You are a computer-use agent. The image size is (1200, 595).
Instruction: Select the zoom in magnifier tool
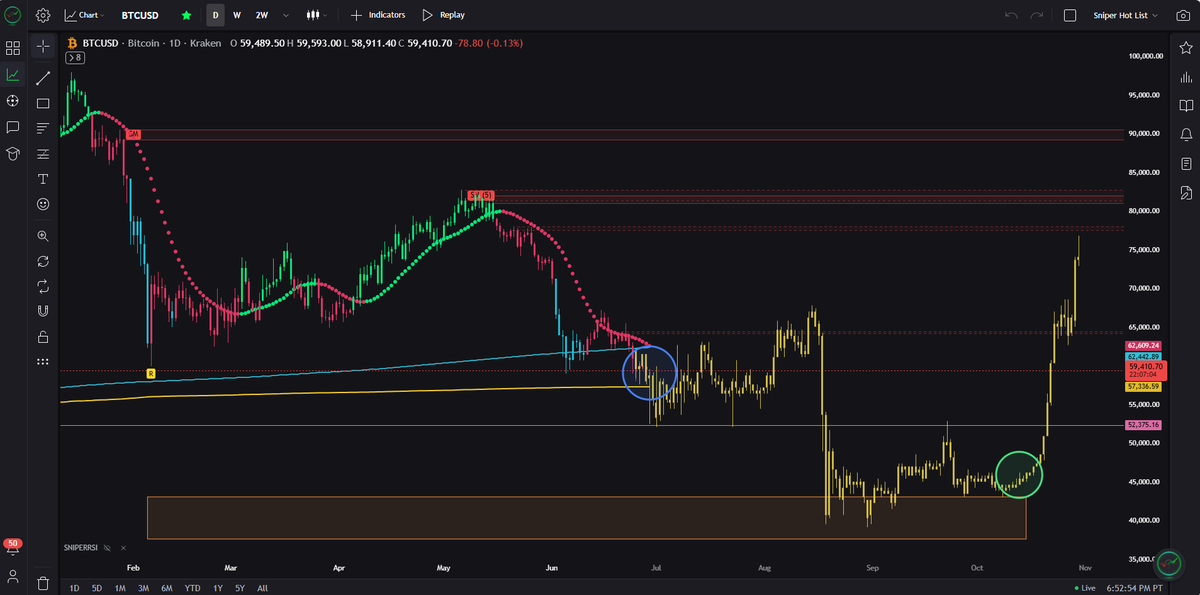43,236
